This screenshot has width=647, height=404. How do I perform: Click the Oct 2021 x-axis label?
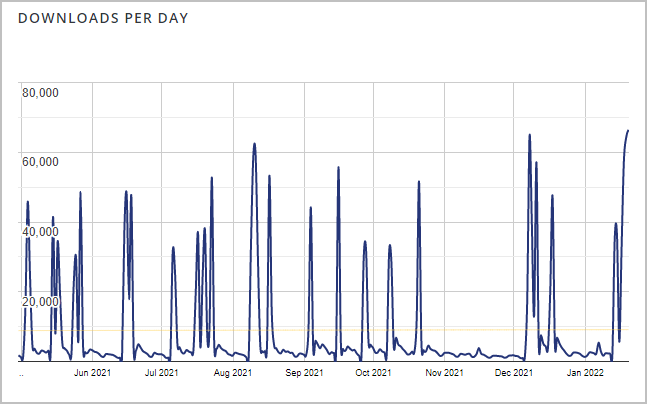pos(373,373)
